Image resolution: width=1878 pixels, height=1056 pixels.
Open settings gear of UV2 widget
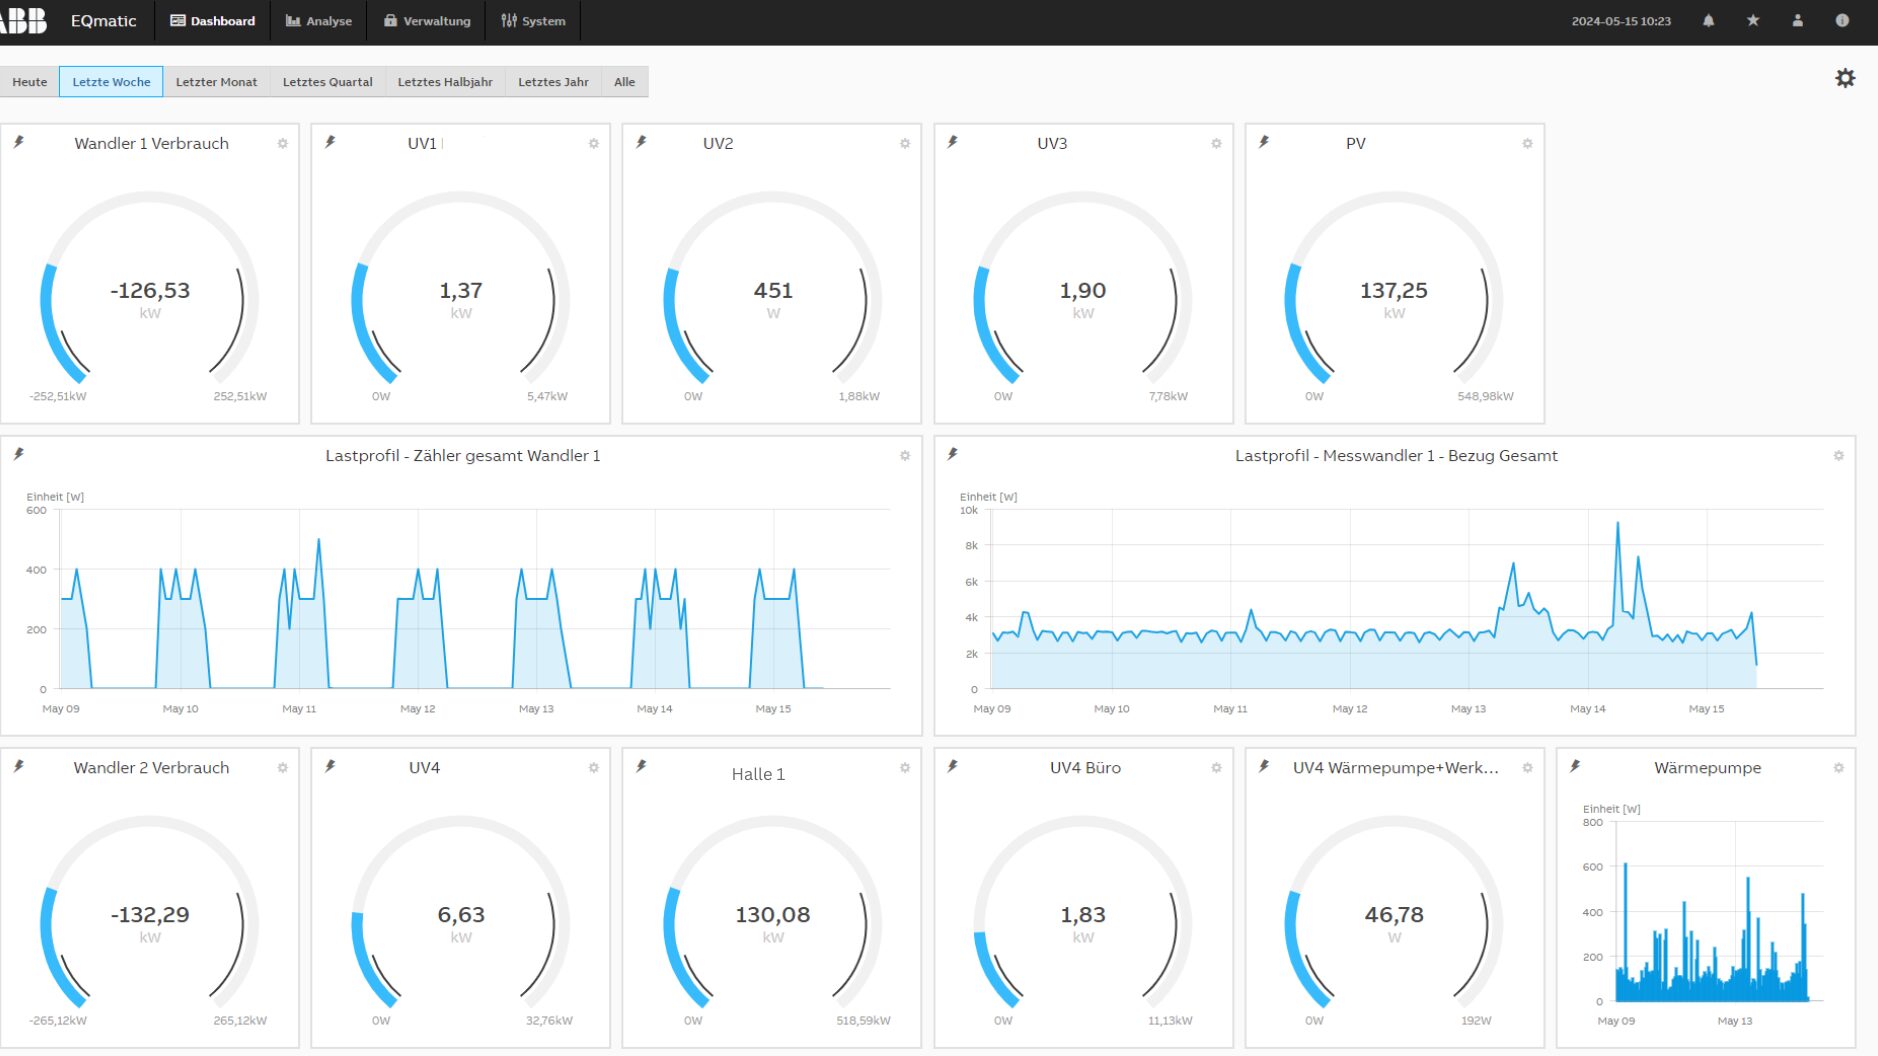pos(905,143)
